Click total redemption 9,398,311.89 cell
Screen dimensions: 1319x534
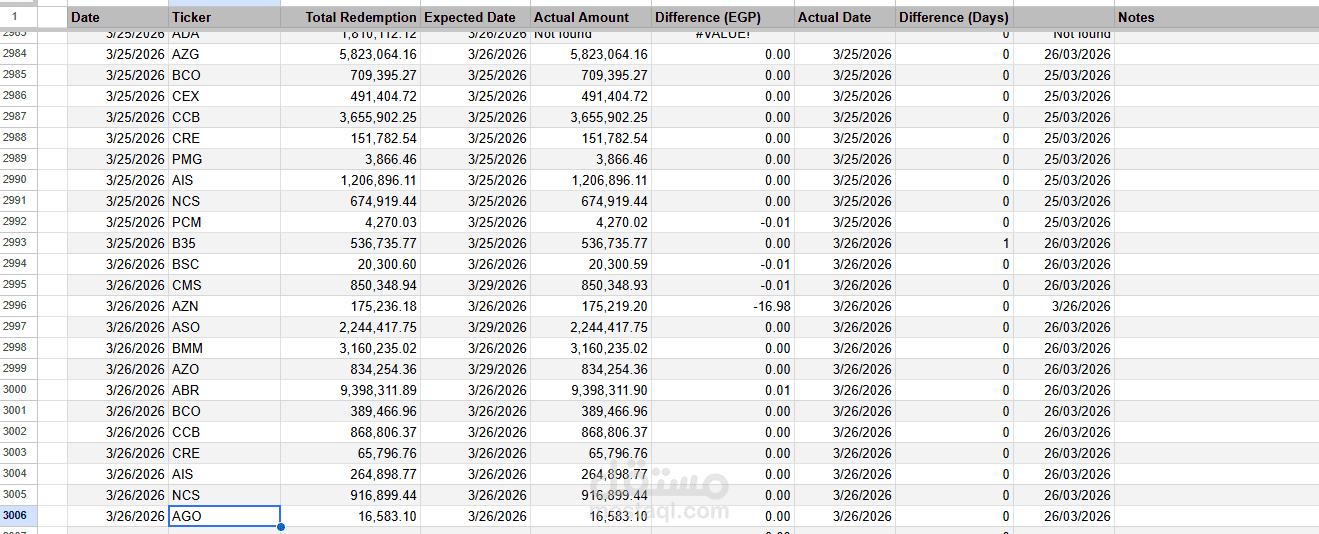click(x=350, y=390)
